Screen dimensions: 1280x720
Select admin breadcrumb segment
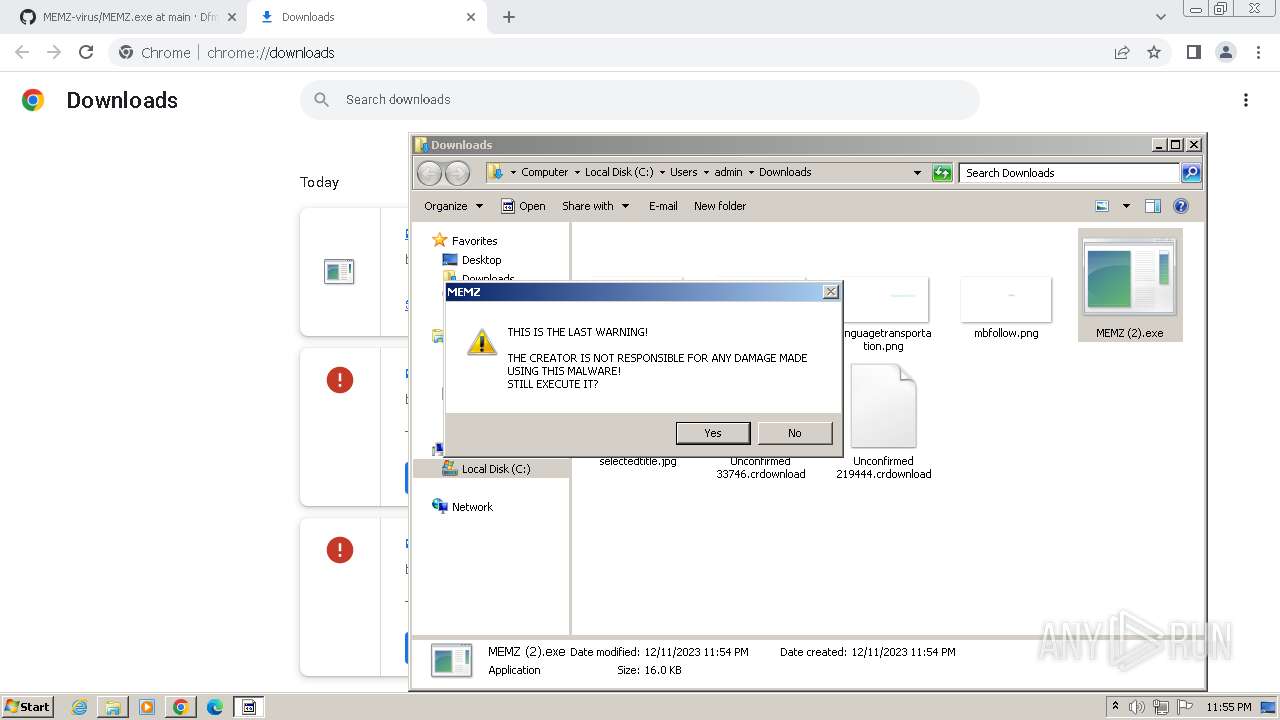728,172
